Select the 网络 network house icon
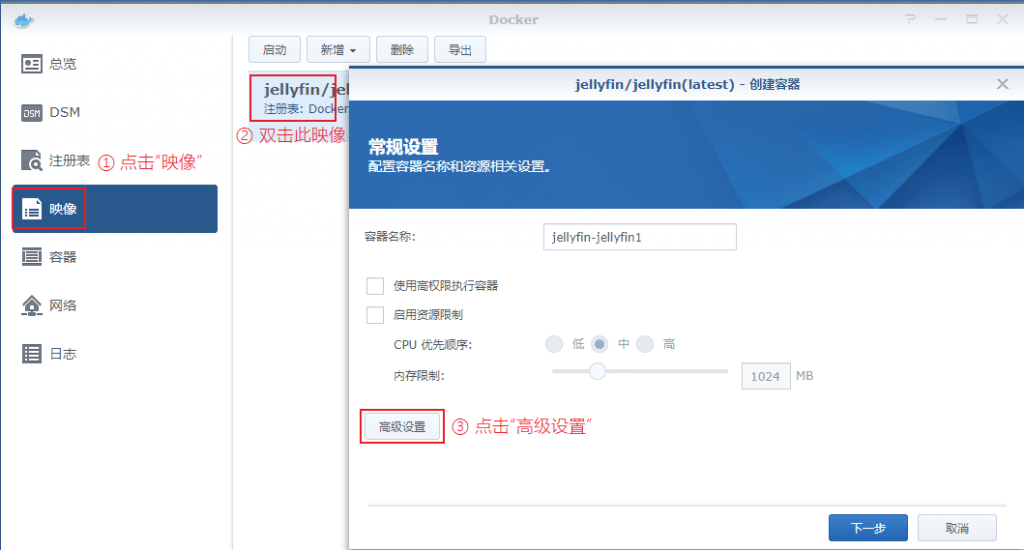This screenshot has height=550, width=1024. [32, 305]
